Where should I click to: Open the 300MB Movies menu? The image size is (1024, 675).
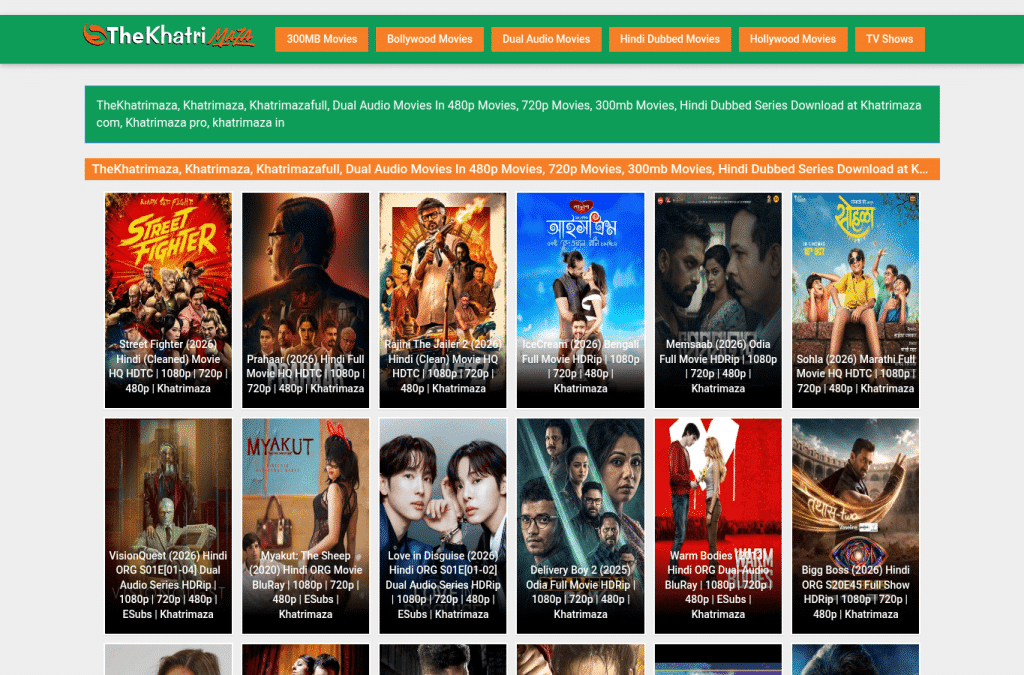pyautogui.click(x=321, y=39)
